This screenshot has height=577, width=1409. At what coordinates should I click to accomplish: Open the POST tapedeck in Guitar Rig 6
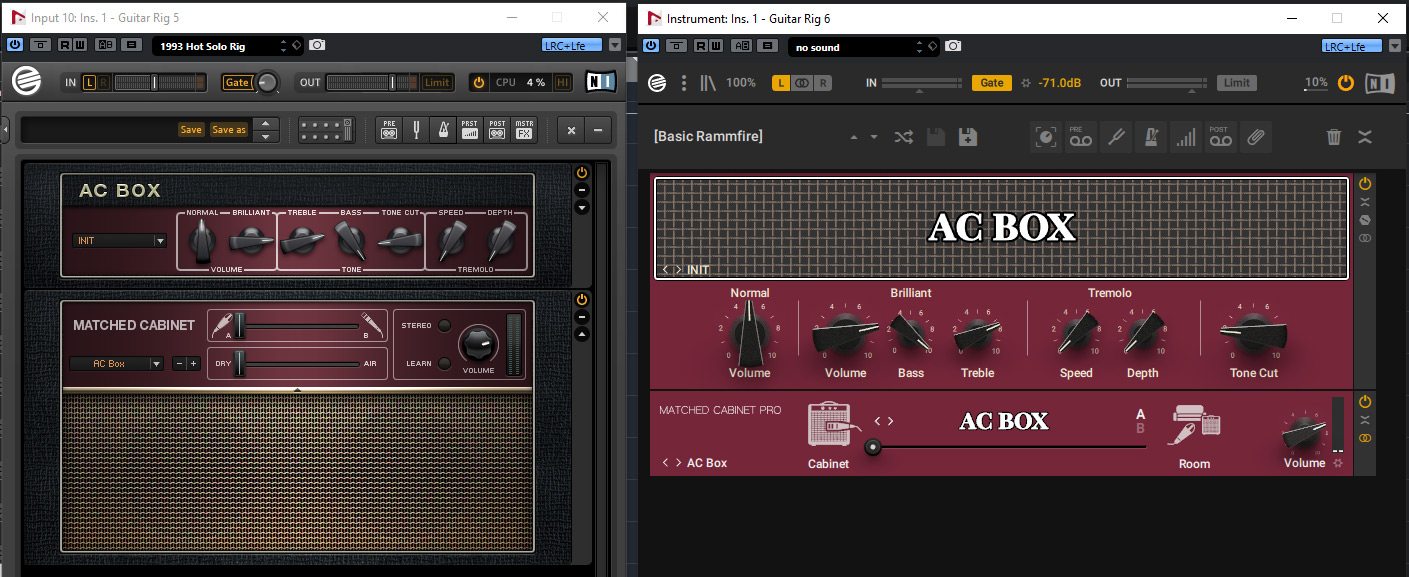tap(1219, 137)
